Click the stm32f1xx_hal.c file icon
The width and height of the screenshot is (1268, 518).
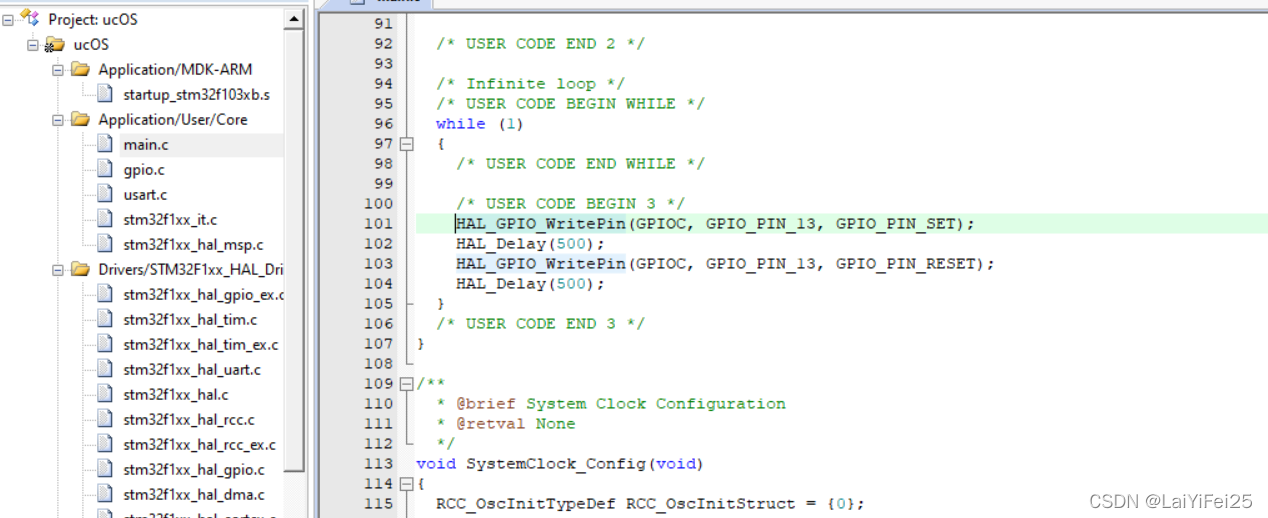[105, 394]
